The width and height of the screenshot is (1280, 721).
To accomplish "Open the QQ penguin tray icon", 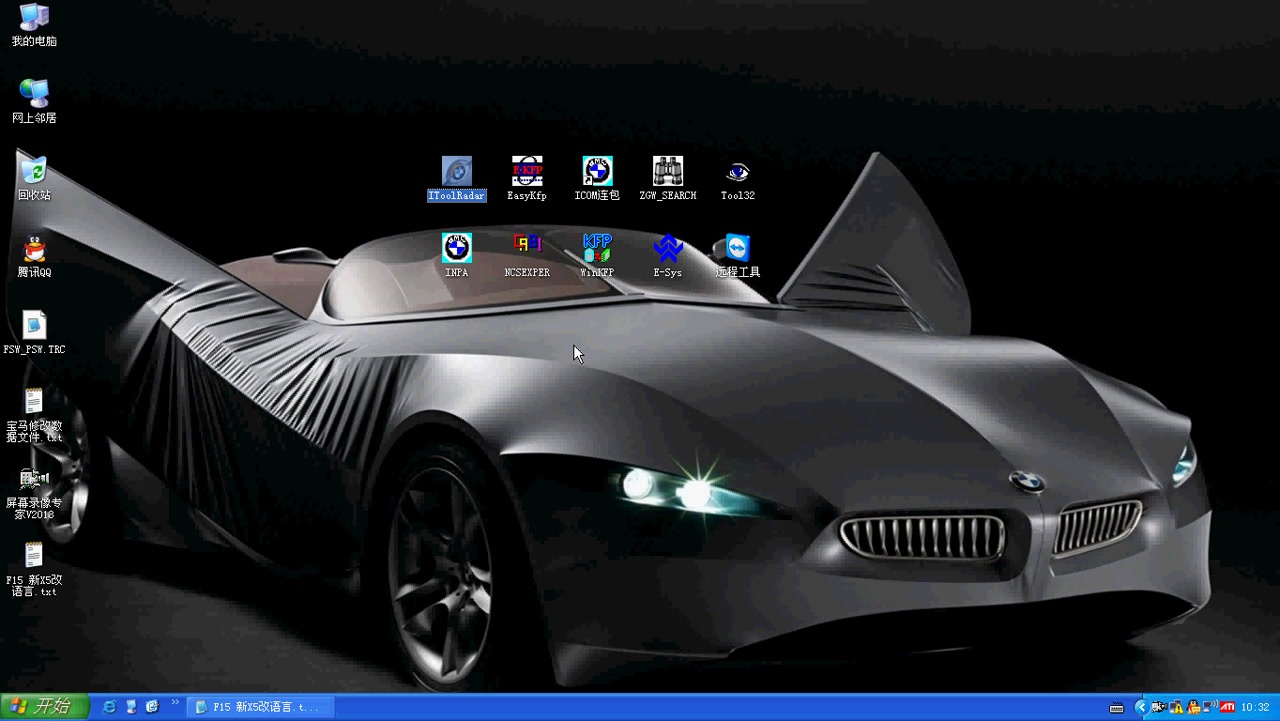I will pyautogui.click(x=1194, y=707).
